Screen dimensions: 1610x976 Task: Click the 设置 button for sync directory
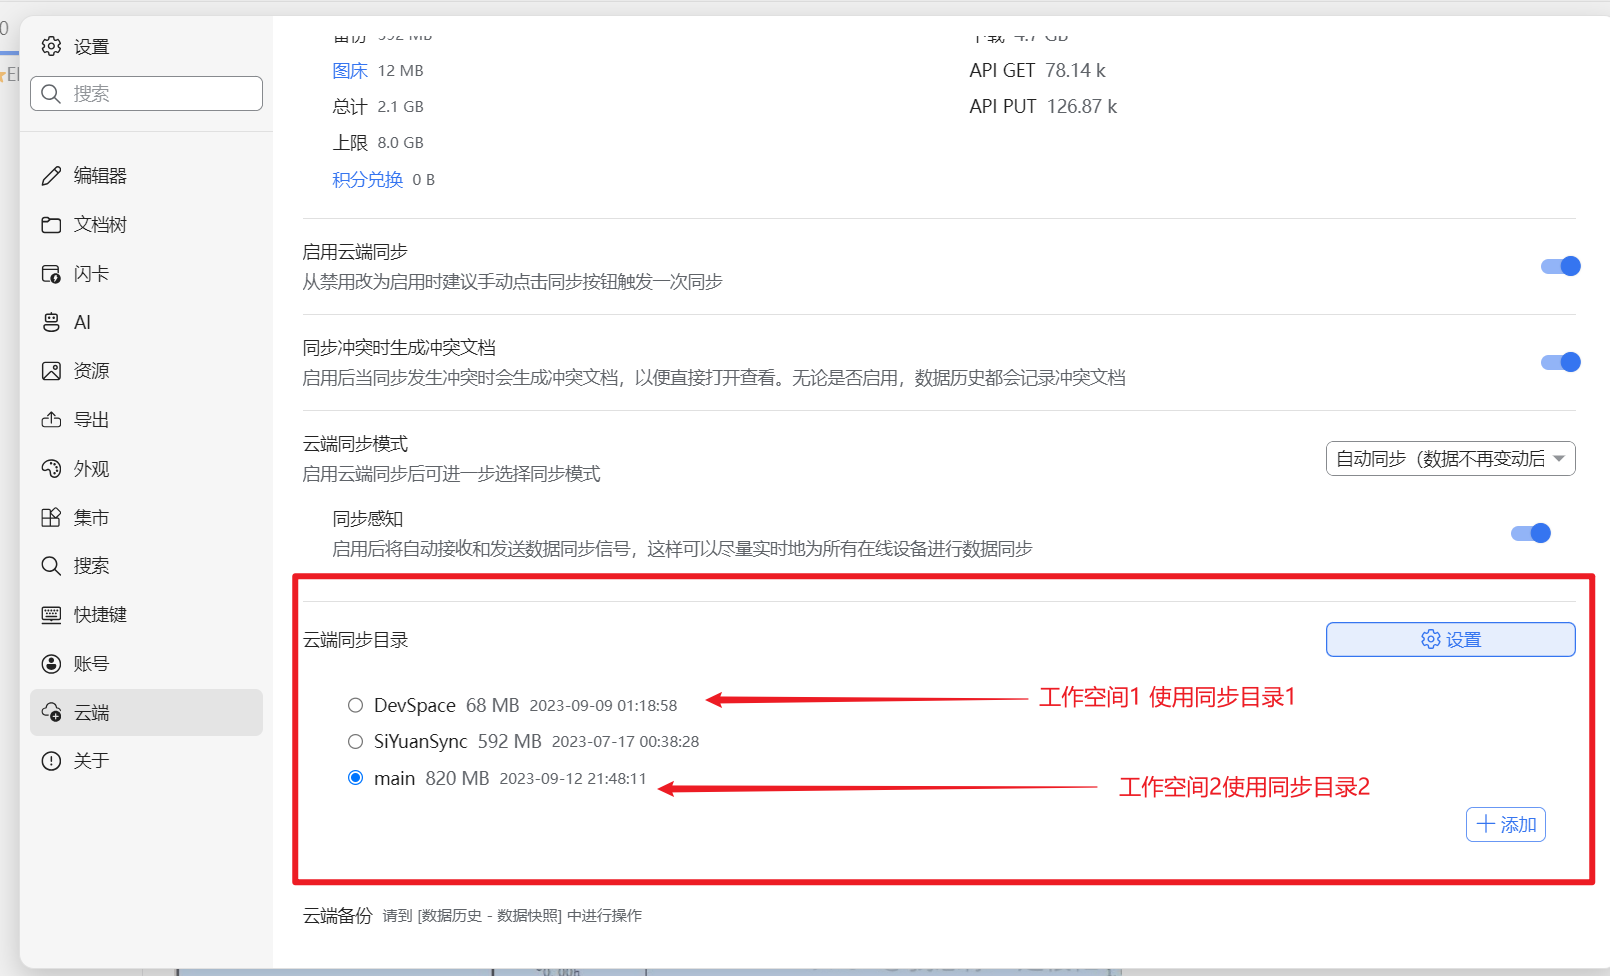click(x=1450, y=640)
